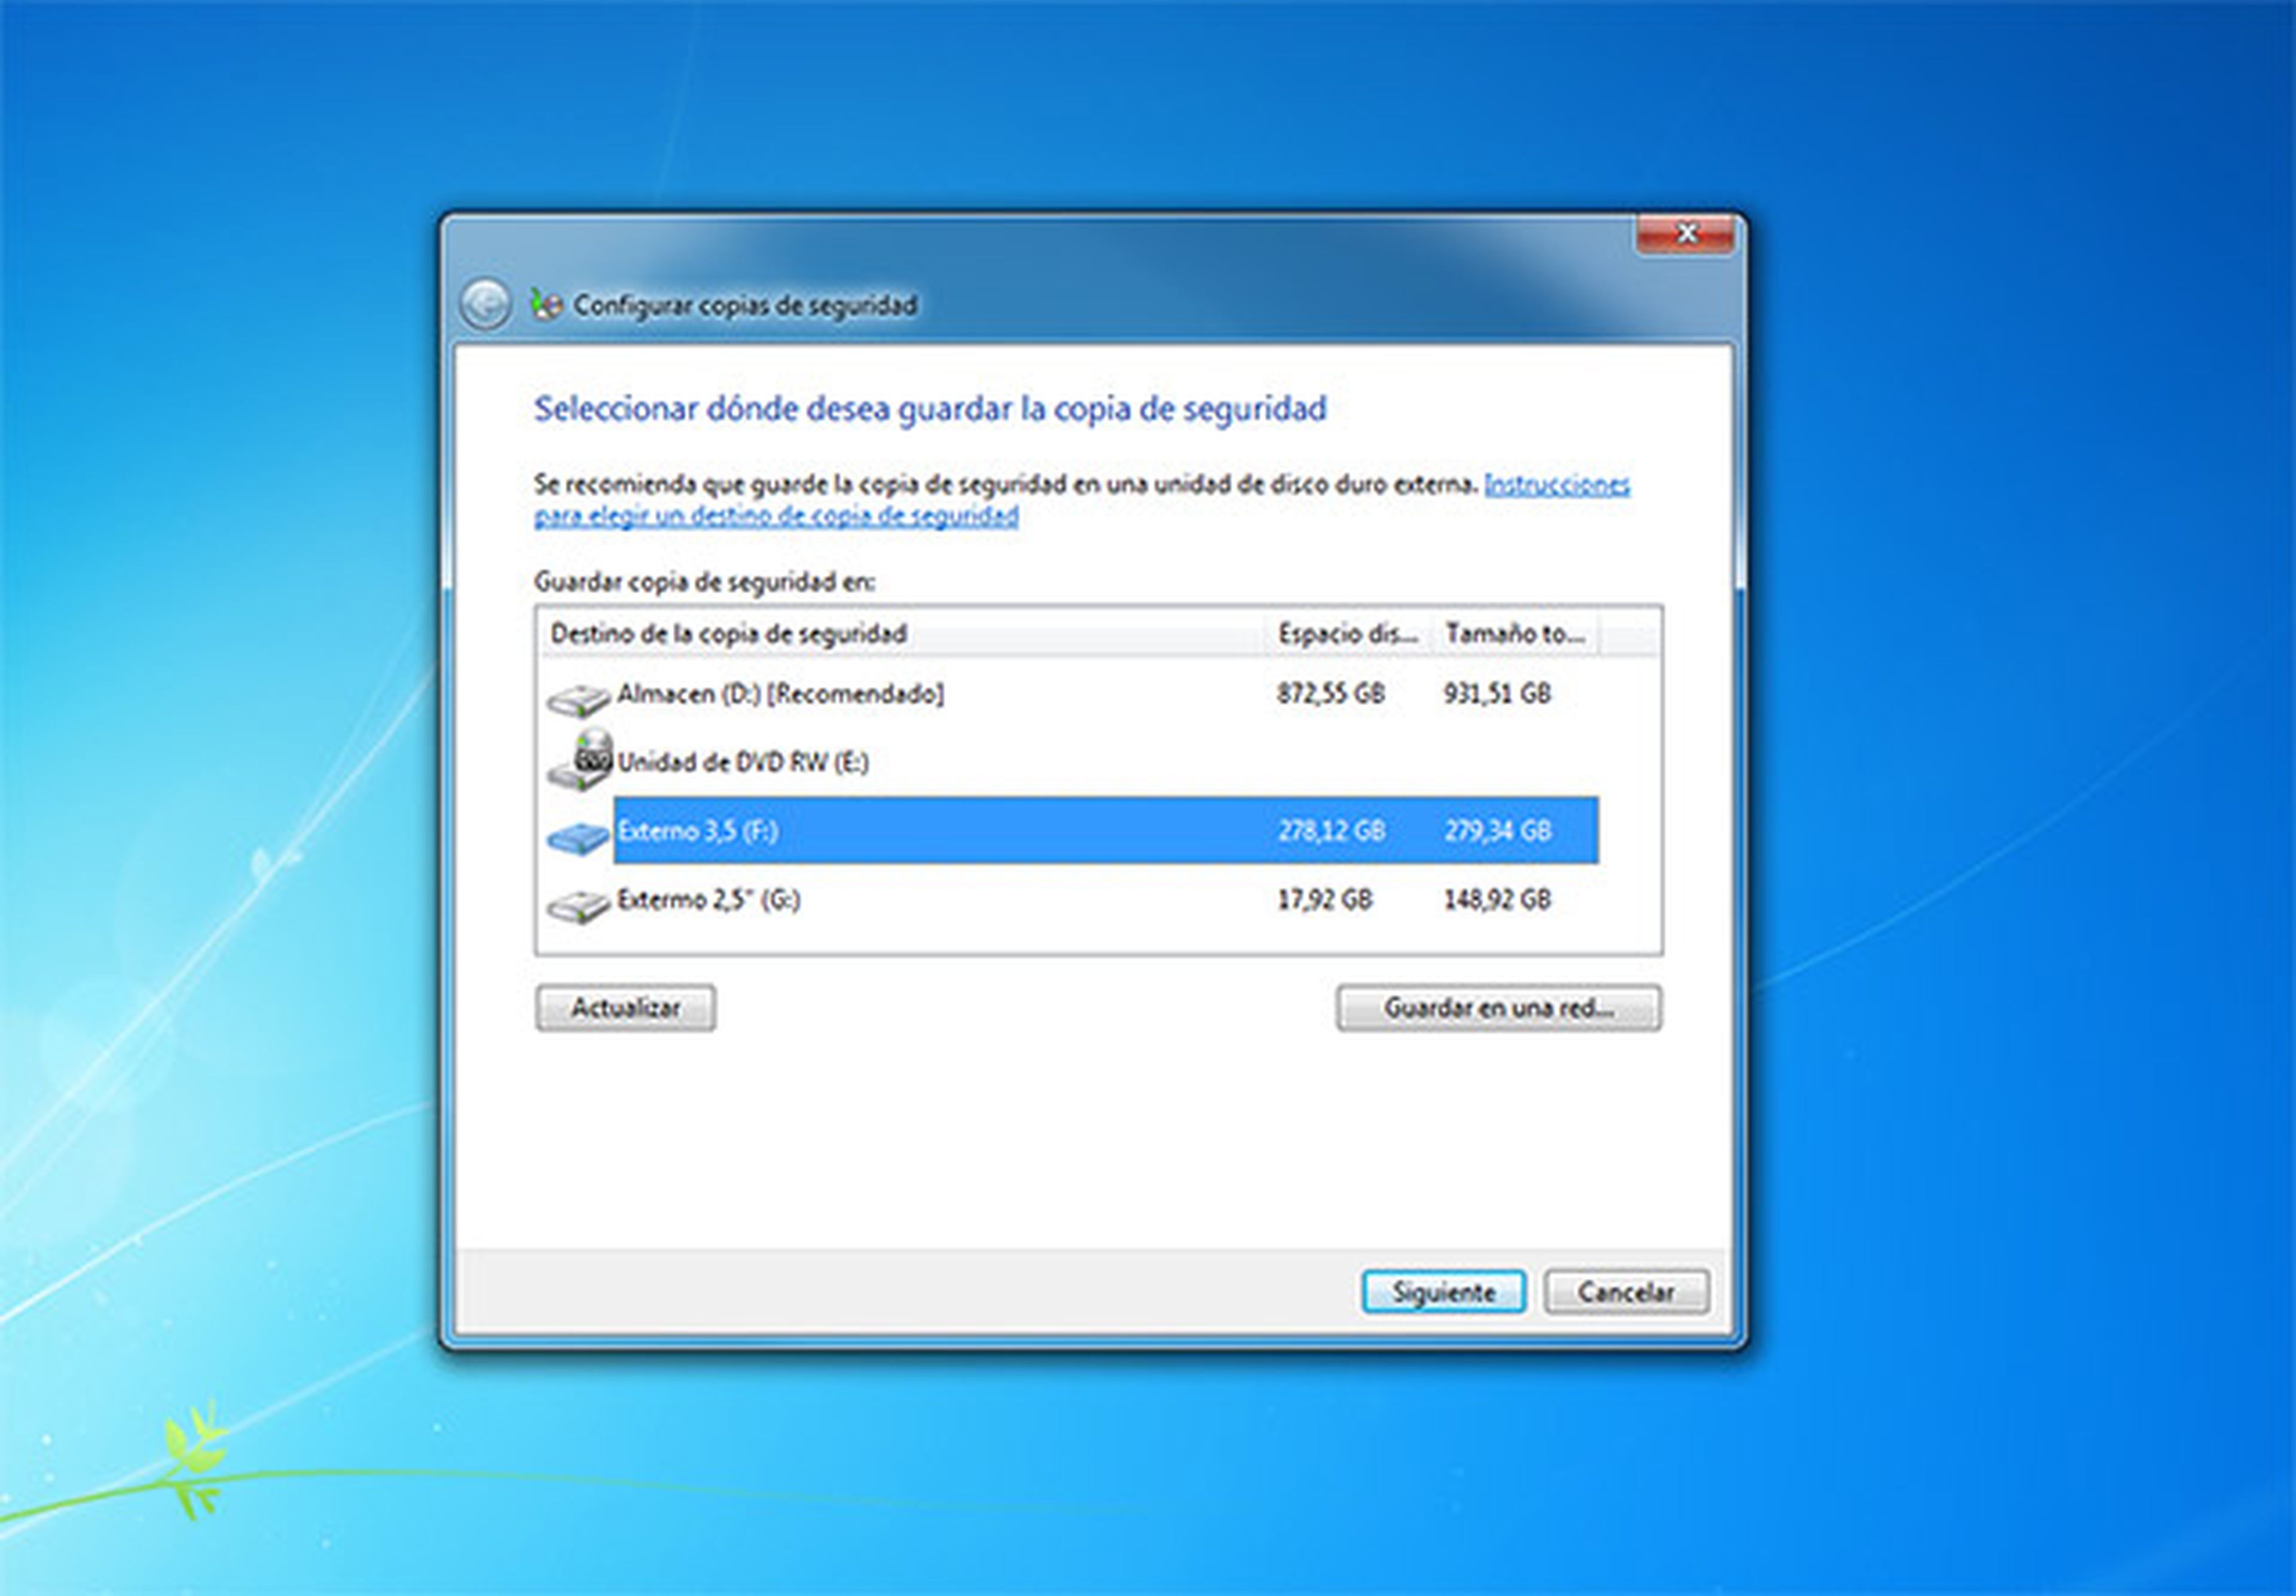2296x1596 pixels.
Task: Click the 'Espacio dis...' column header
Action: click(x=1347, y=634)
